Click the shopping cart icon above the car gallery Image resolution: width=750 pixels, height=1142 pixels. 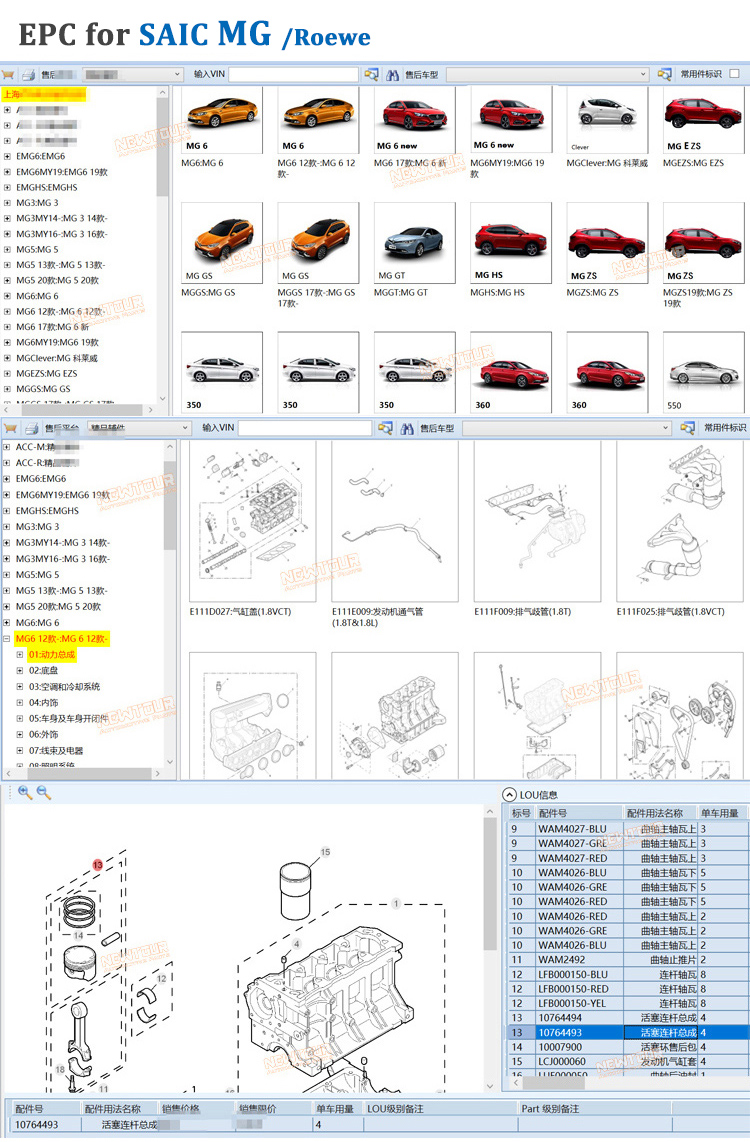tap(8, 75)
